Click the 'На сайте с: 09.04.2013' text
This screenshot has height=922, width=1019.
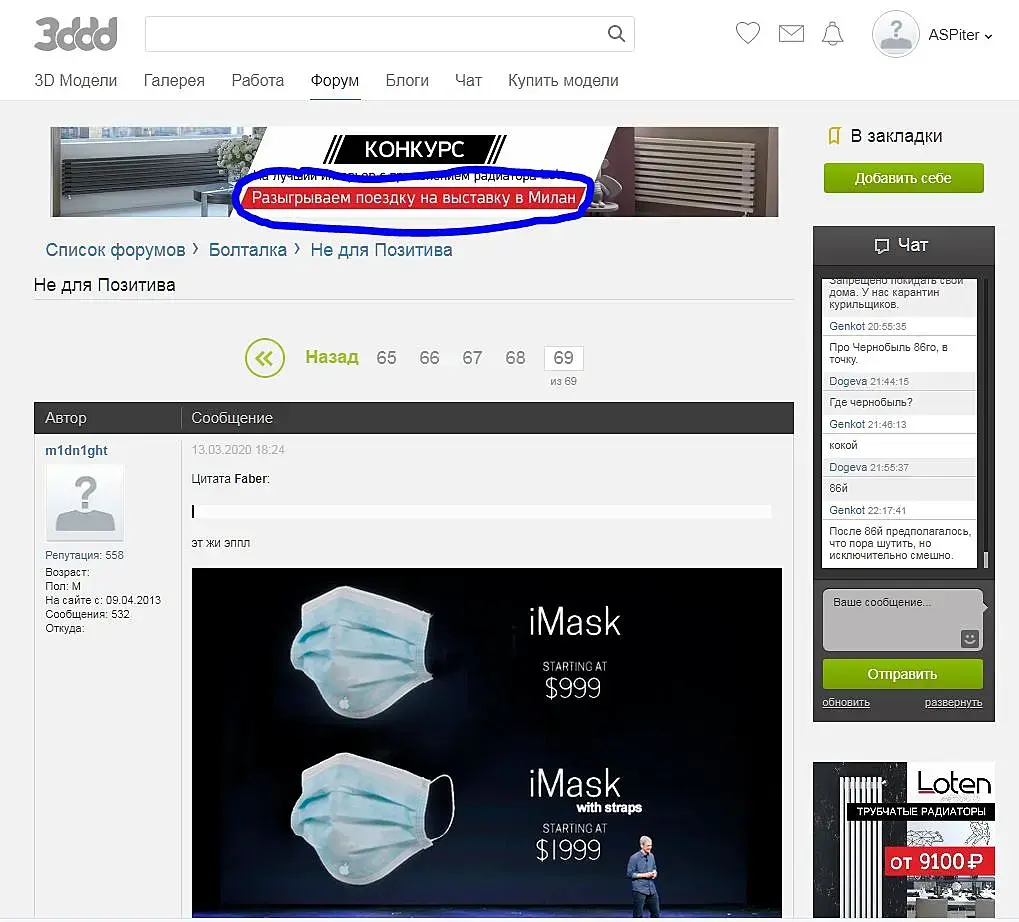coord(103,600)
